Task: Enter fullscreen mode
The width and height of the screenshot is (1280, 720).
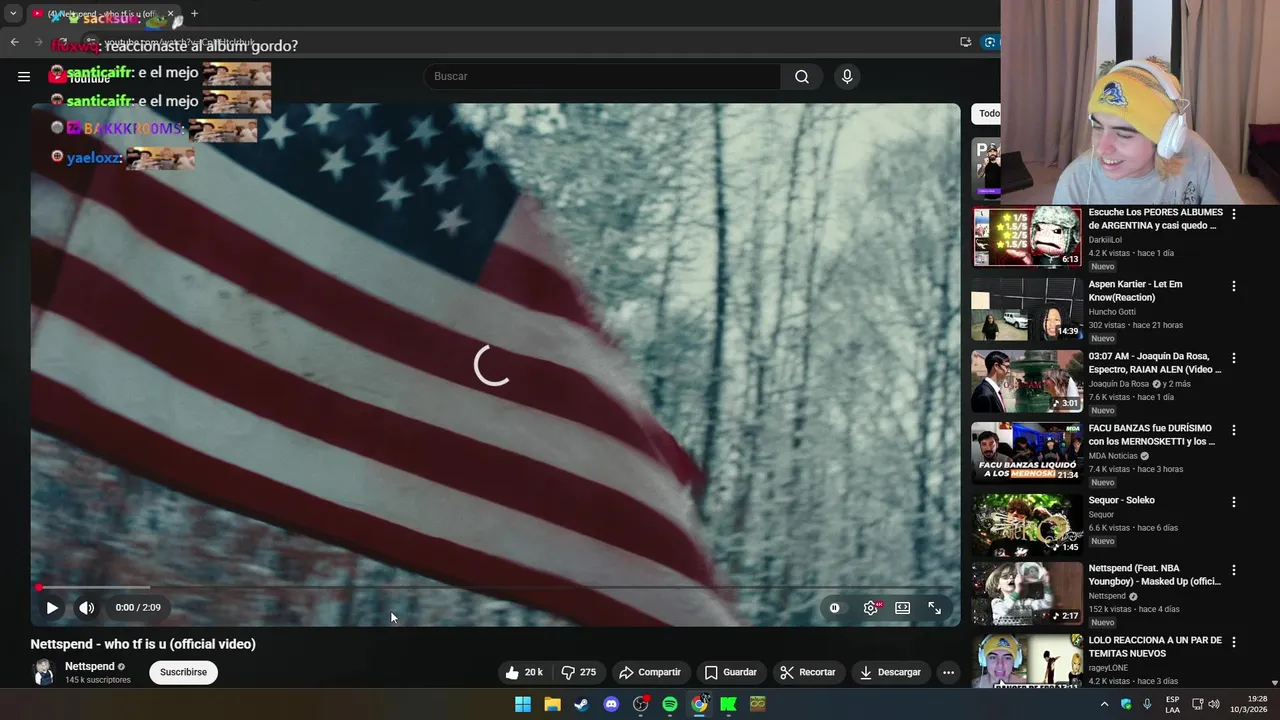Action: tap(935, 607)
